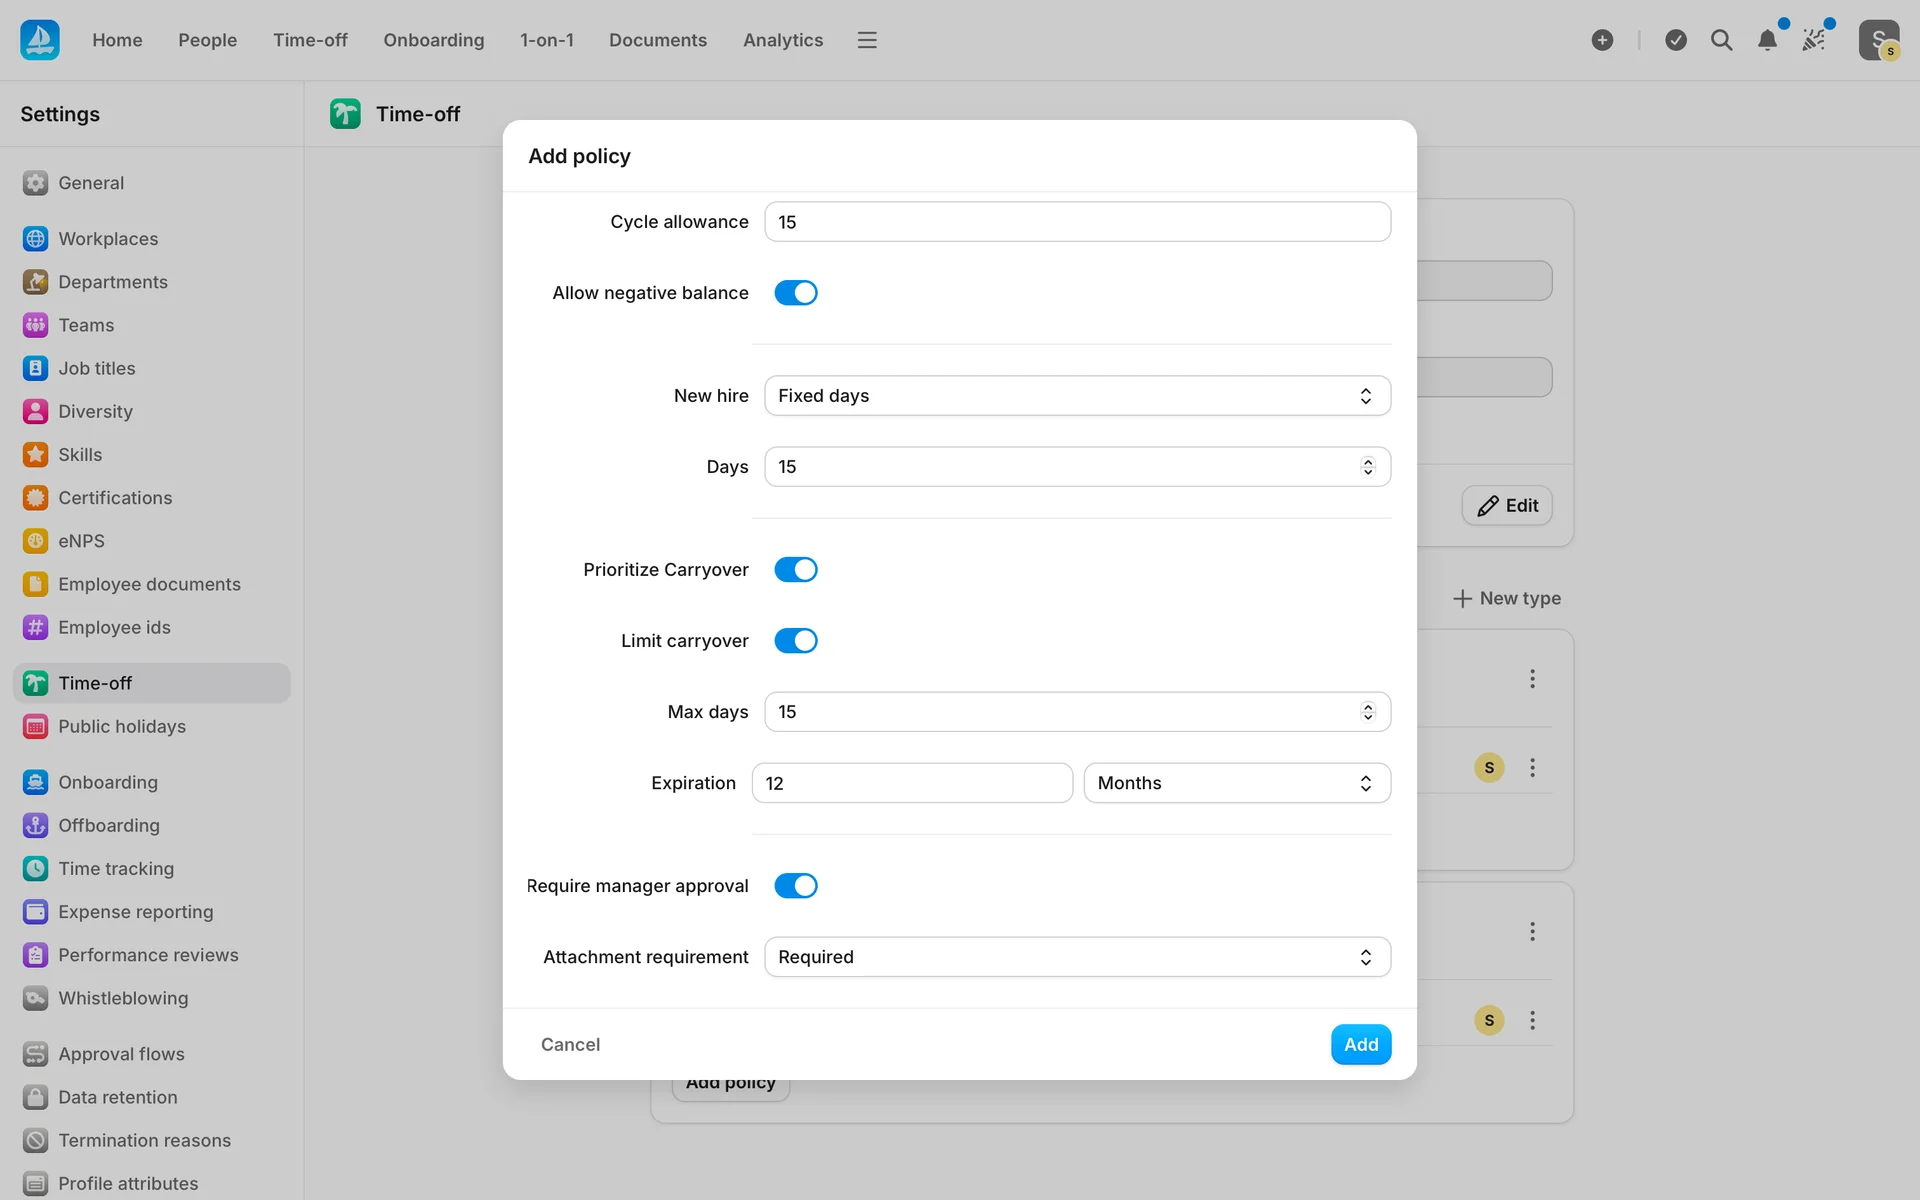This screenshot has width=1920, height=1200.
Task: Expand the Months expiration unit dropdown
Action: (1237, 783)
